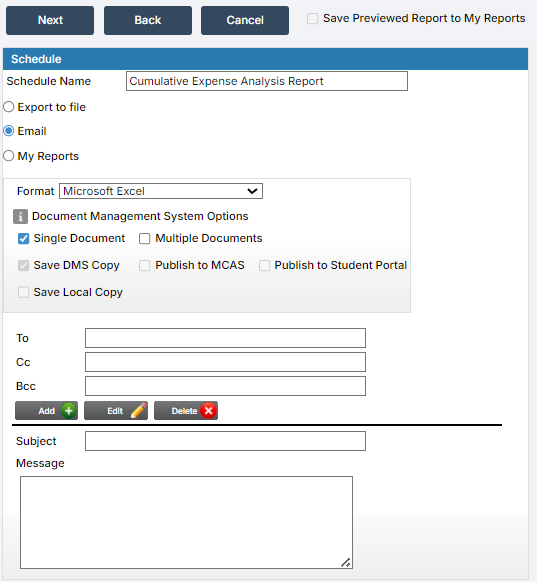The height and width of the screenshot is (582, 537).
Task: Uncheck the Single Document checkbox
Action: 23,239
